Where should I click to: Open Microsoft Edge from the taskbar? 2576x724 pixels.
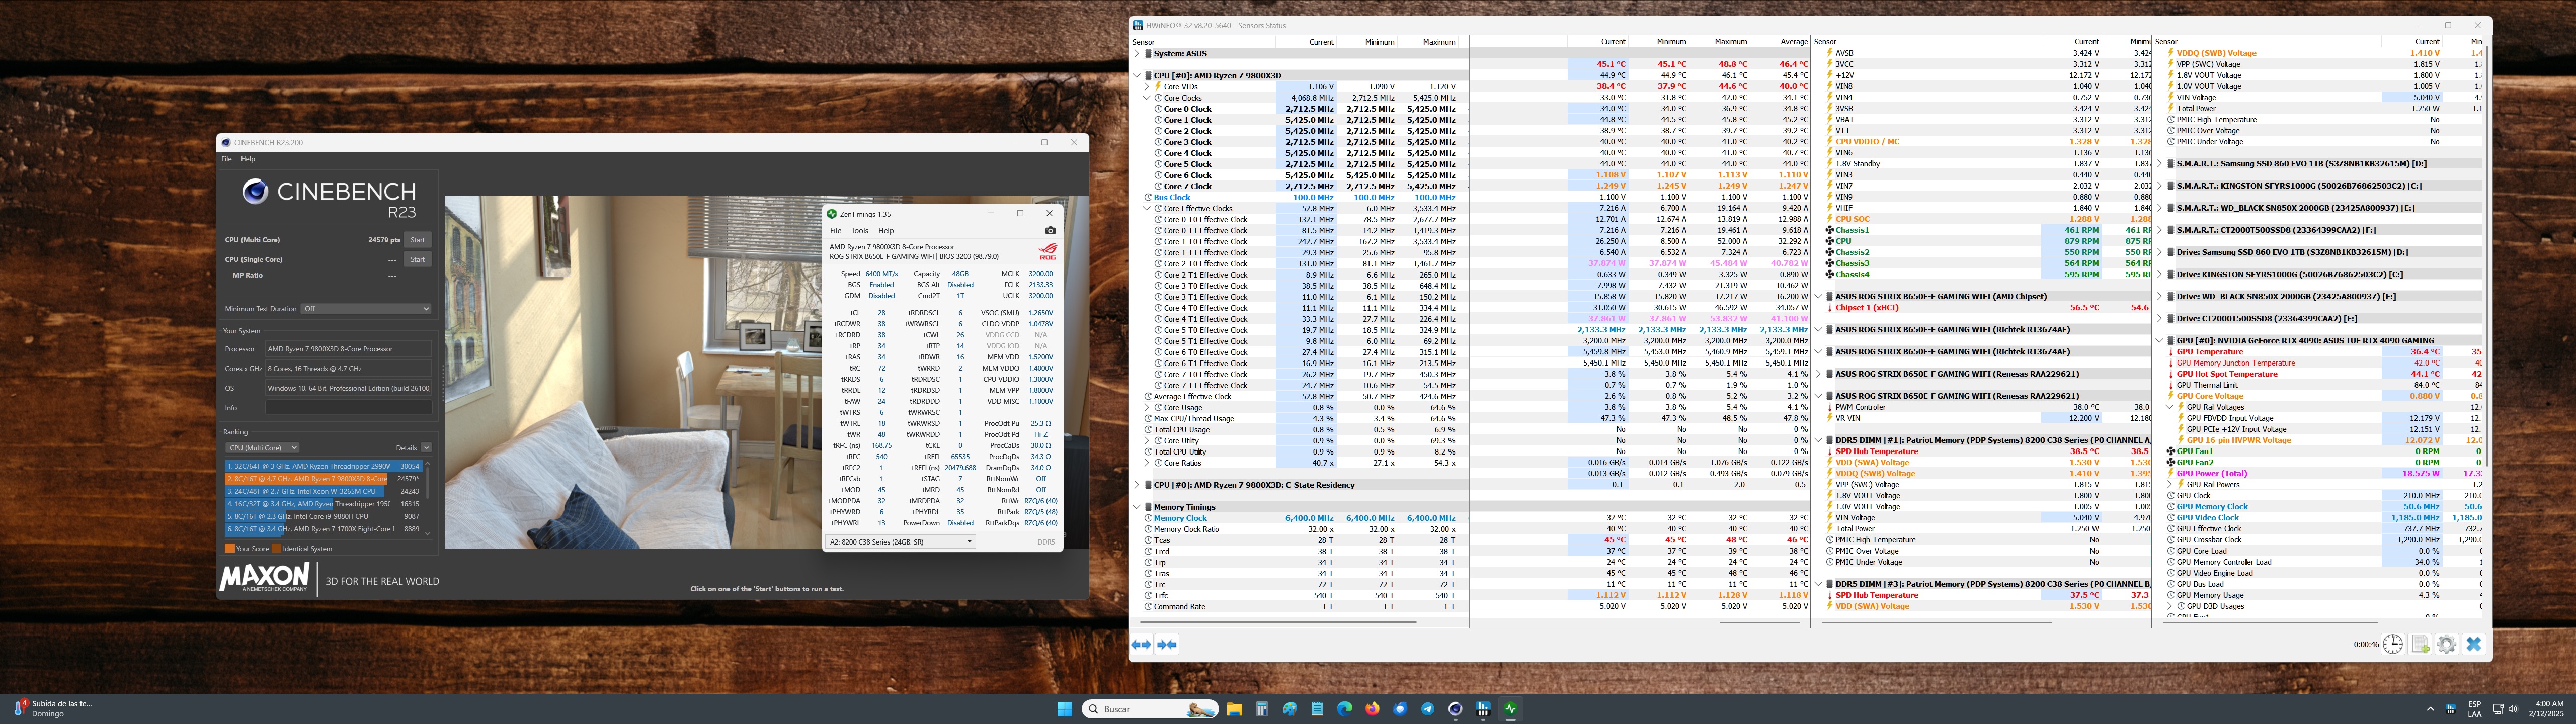(1345, 709)
